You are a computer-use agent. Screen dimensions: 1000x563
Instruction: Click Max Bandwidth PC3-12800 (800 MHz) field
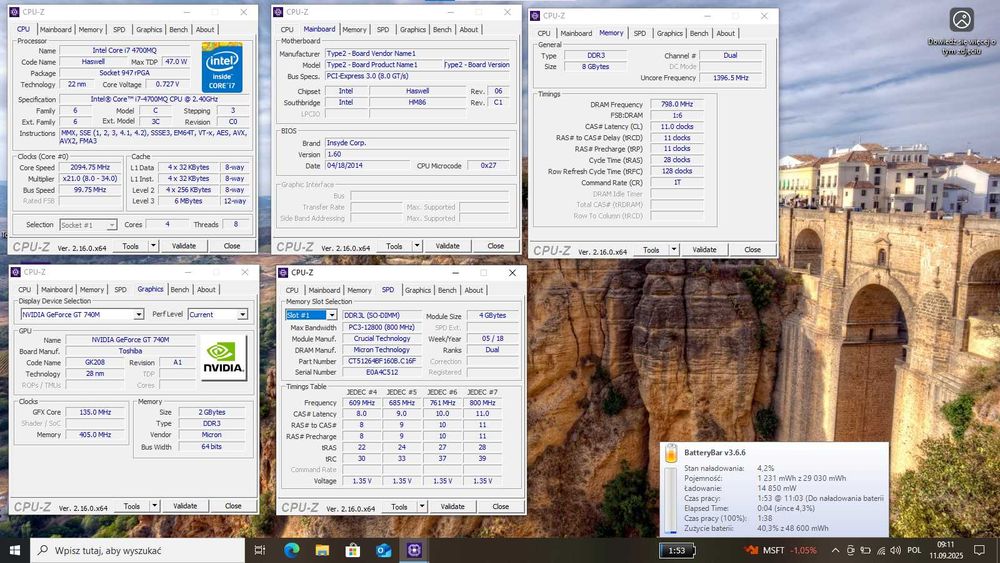coord(382,327)
